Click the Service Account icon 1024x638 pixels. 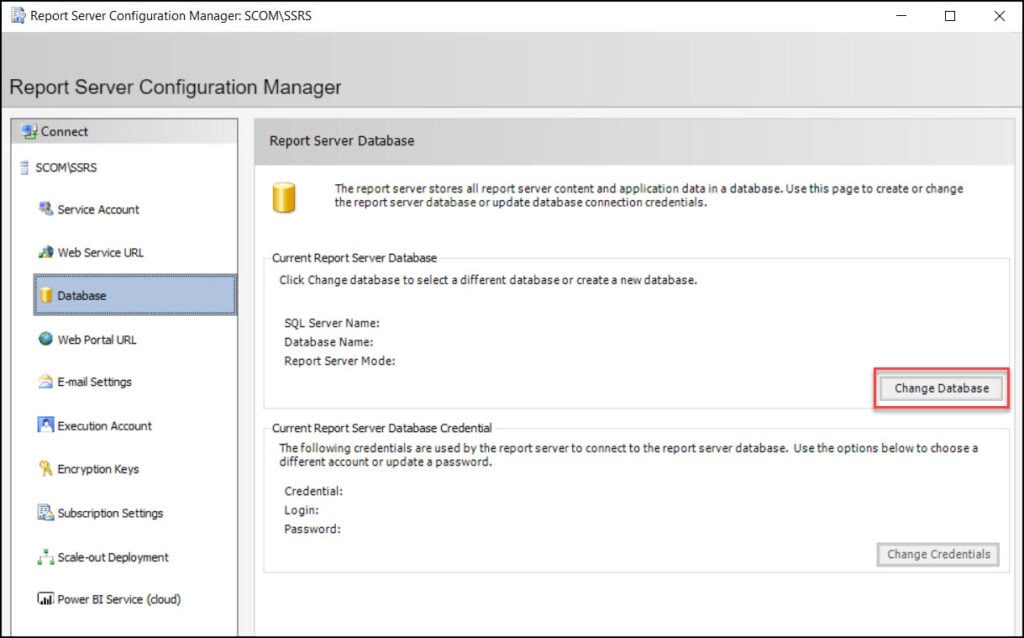click(x=45, y=209)
